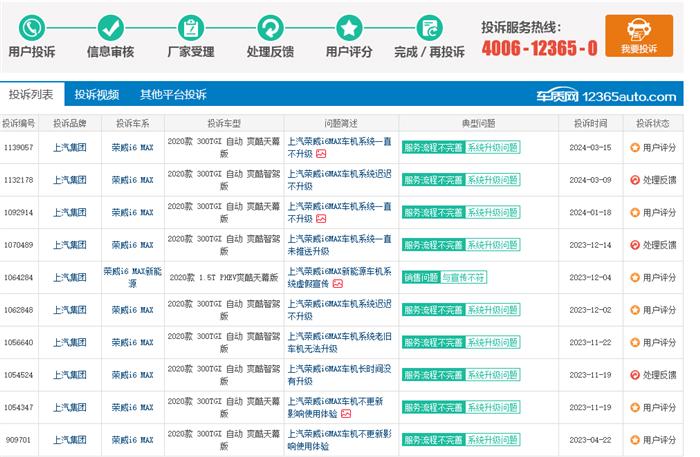The height and width of the screenshot is (457, 700).
Task: Click 处理反馈 status text for complaint 1054524
Action: [x=659, y=375]
